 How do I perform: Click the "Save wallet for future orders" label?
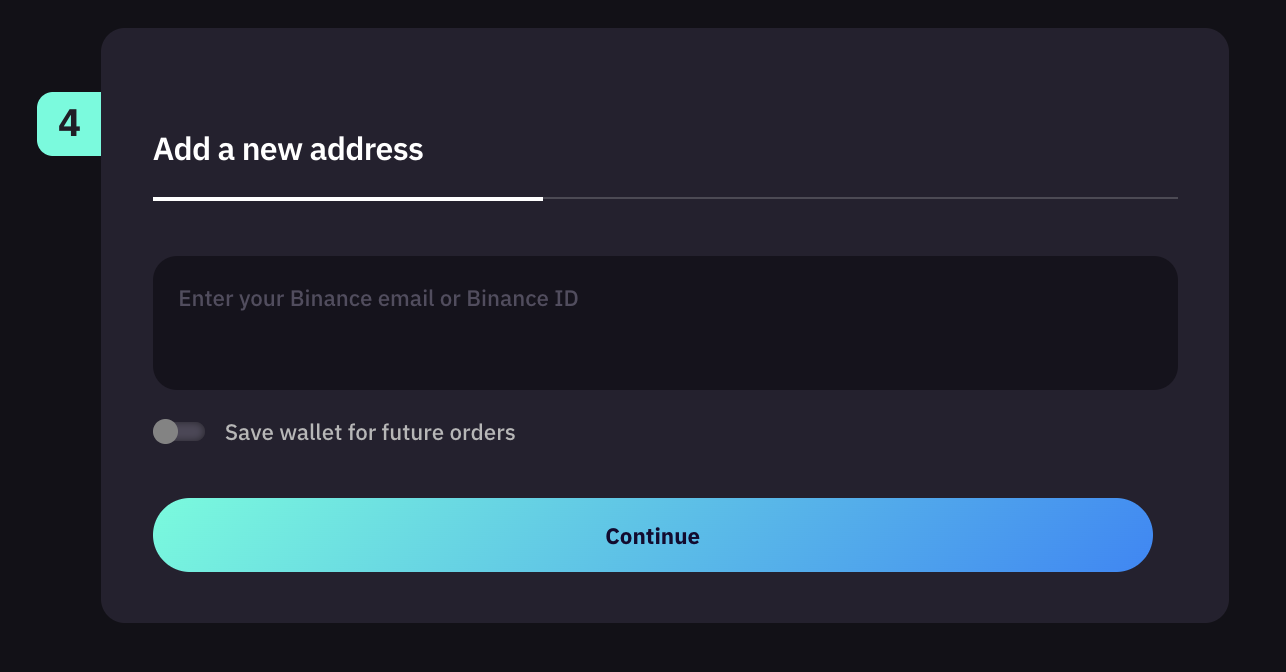tap(370, 433)
